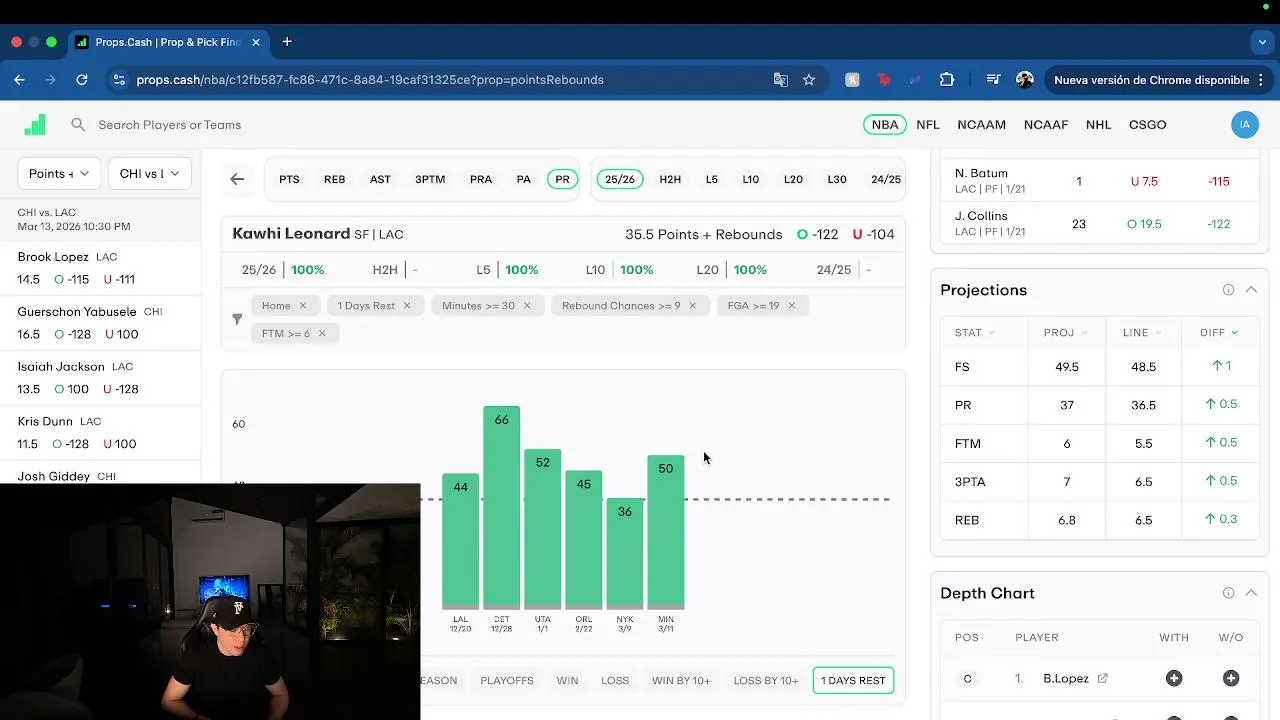Open a new browser tab
1280x720 pixels.
coord(287,42)
